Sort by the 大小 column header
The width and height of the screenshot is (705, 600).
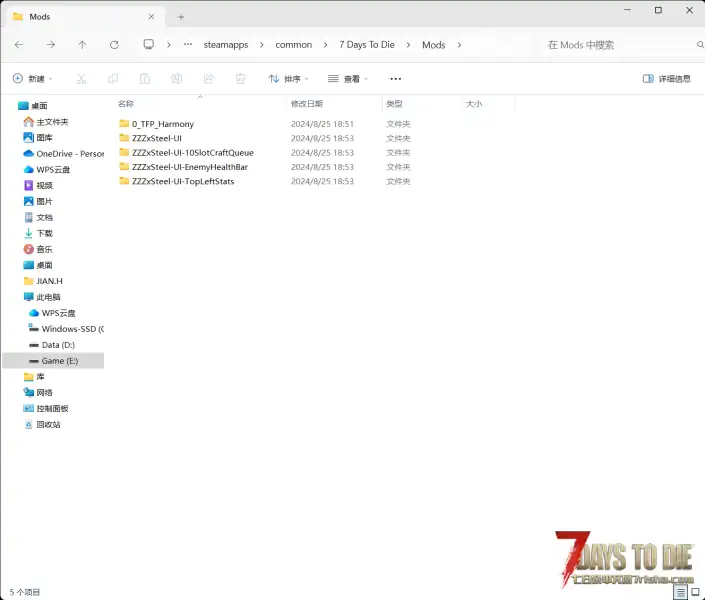pyautogui.click(x=474, y=104)
